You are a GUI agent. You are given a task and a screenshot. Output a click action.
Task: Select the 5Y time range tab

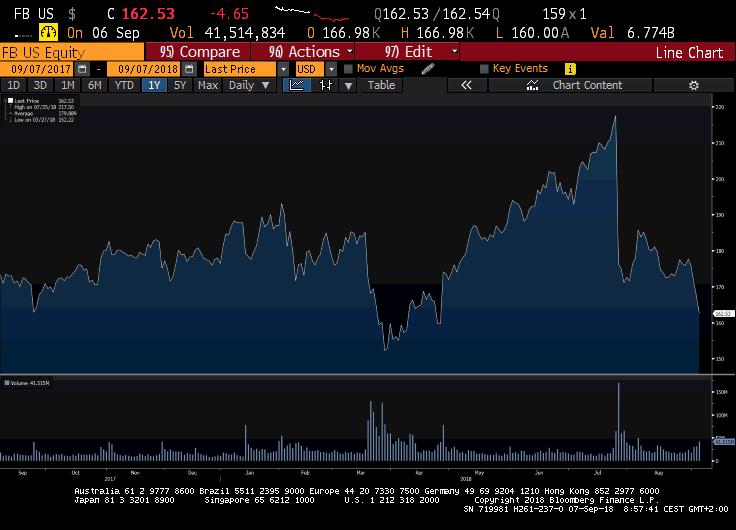[180, 85]
